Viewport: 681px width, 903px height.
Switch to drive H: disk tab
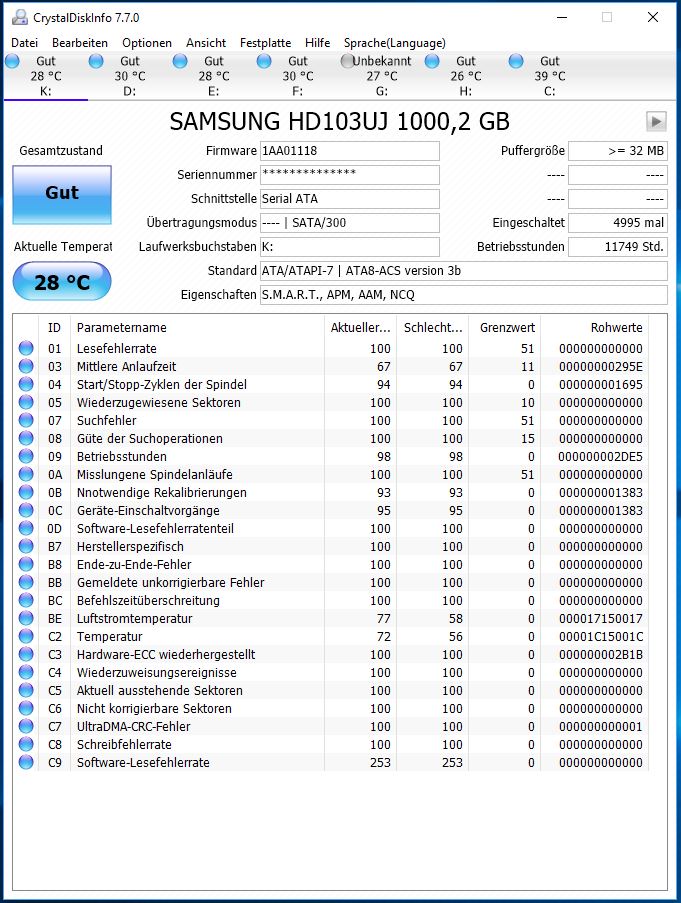click(466, 75)
